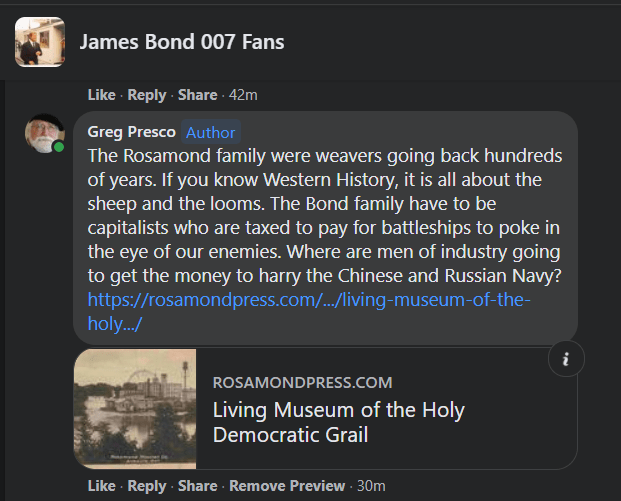Open the link preview postcard thumbnail
Screen dimensions: 621x501
(135, 408)
